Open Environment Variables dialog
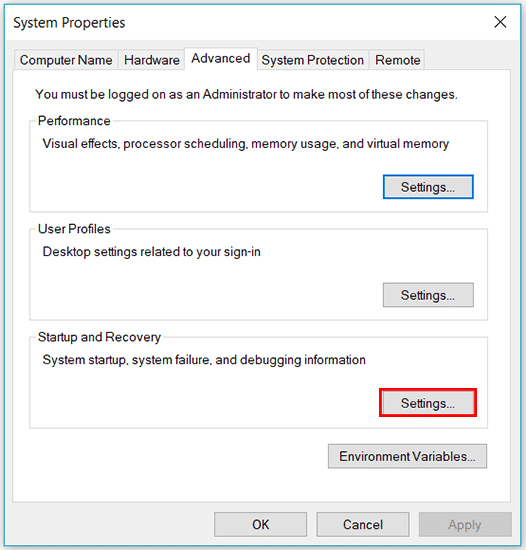Image resolution: width=526 pixels, height=550 pixels. point(407,456)
